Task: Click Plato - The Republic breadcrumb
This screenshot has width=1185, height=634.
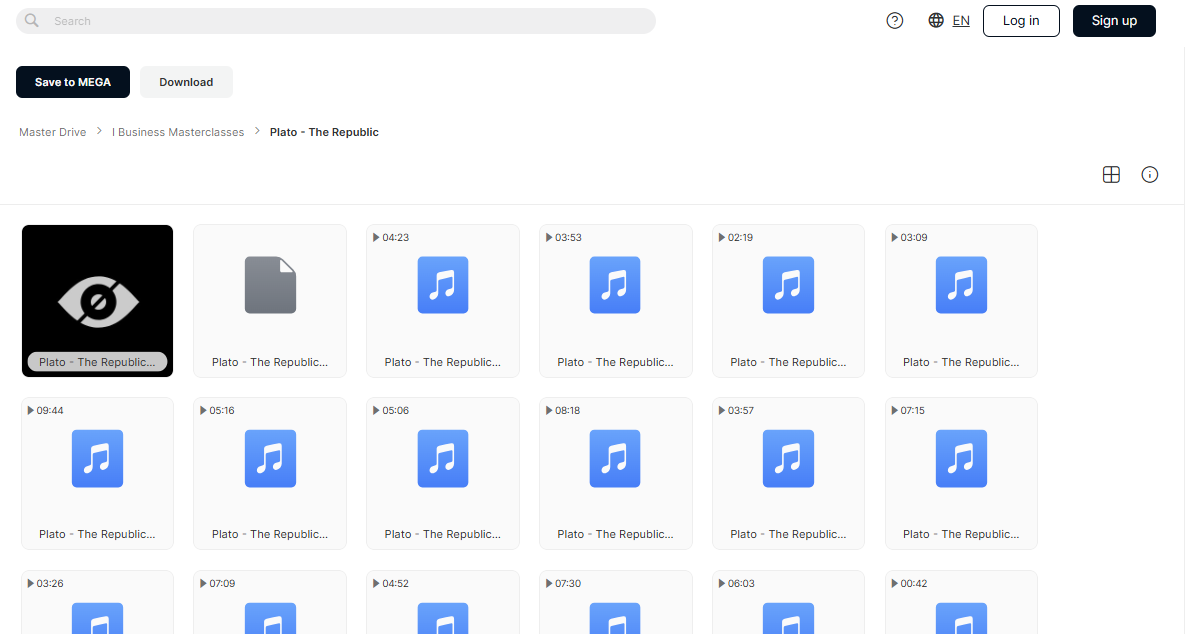Action: [x=324, y=131]
